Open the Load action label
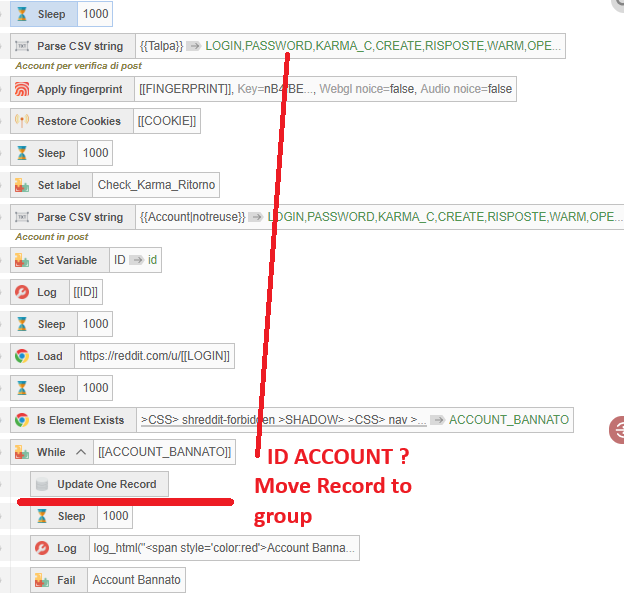 tap(50, 356)
